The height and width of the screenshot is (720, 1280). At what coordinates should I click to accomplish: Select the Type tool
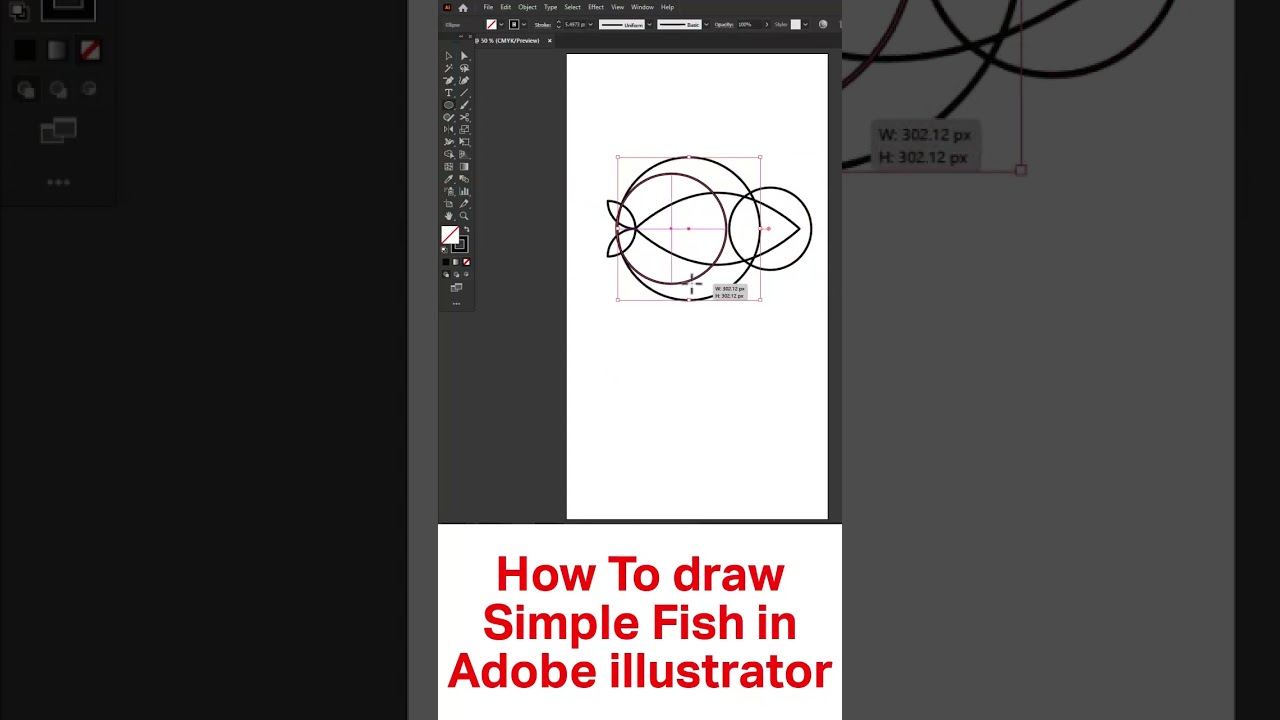point(449,93)
